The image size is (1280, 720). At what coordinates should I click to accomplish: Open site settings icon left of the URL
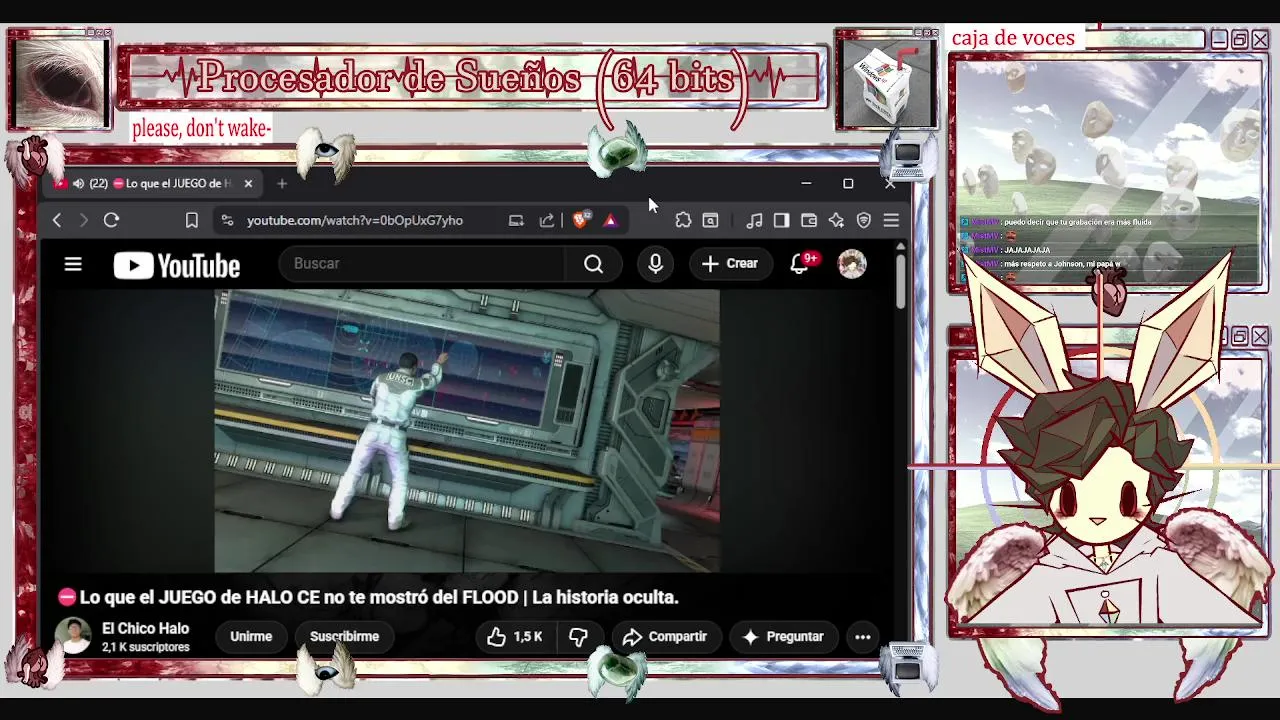(227, 220)
